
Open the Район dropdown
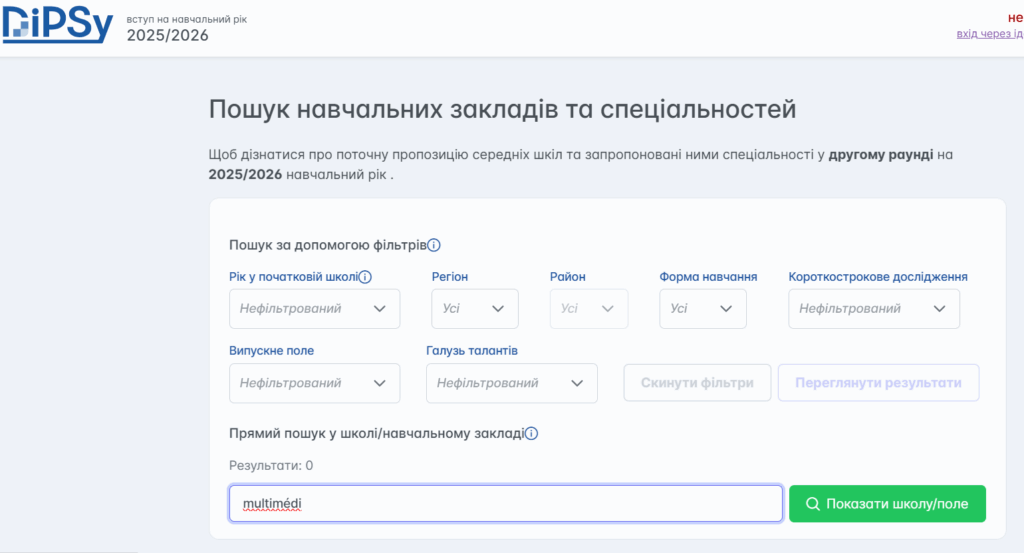tap(588, 309)
